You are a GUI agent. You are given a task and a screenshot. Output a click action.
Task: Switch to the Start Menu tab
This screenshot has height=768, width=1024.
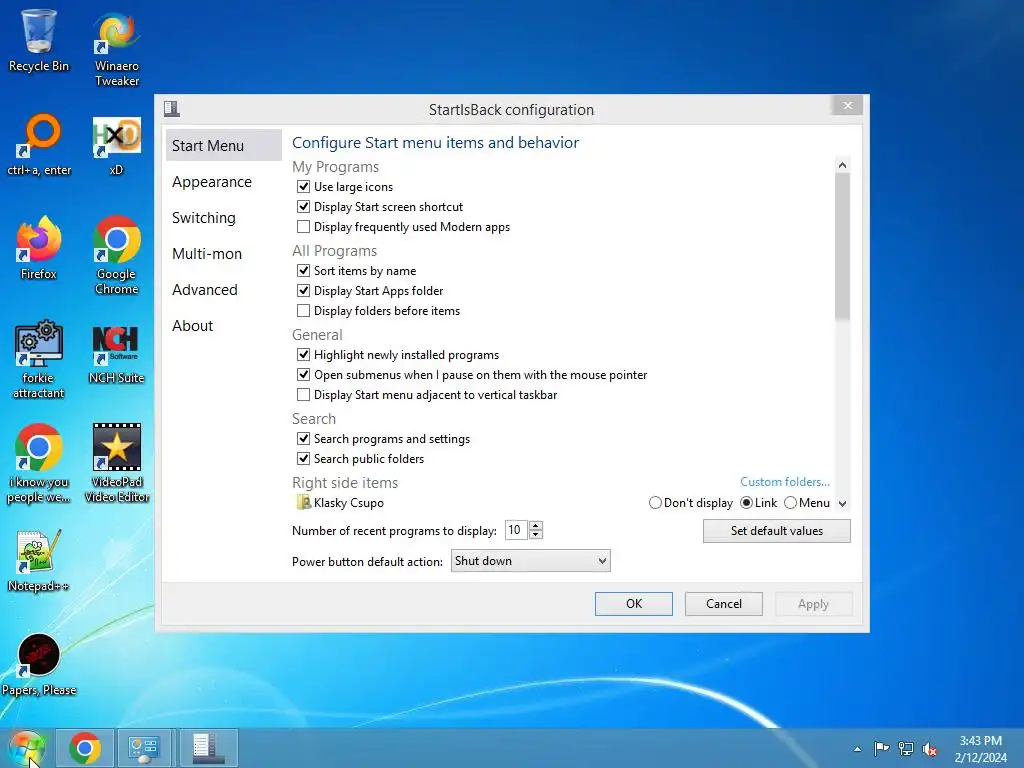223,145
